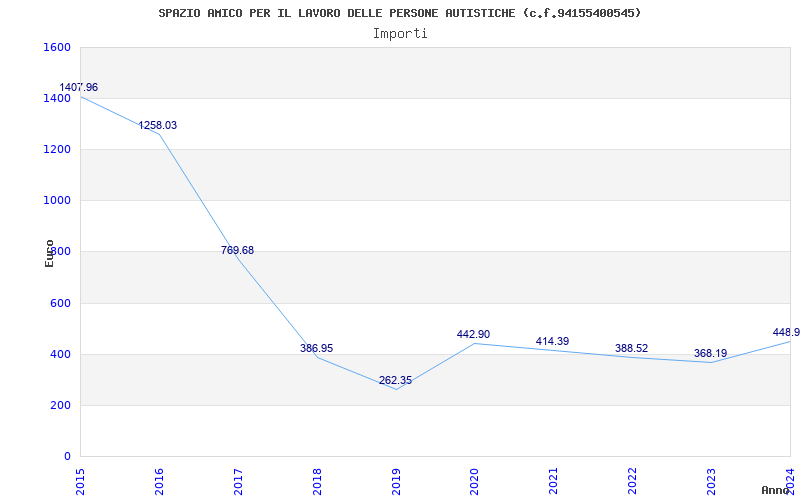
Task: Click the 200 y-axis tick label
Action: tap(61, 406)
